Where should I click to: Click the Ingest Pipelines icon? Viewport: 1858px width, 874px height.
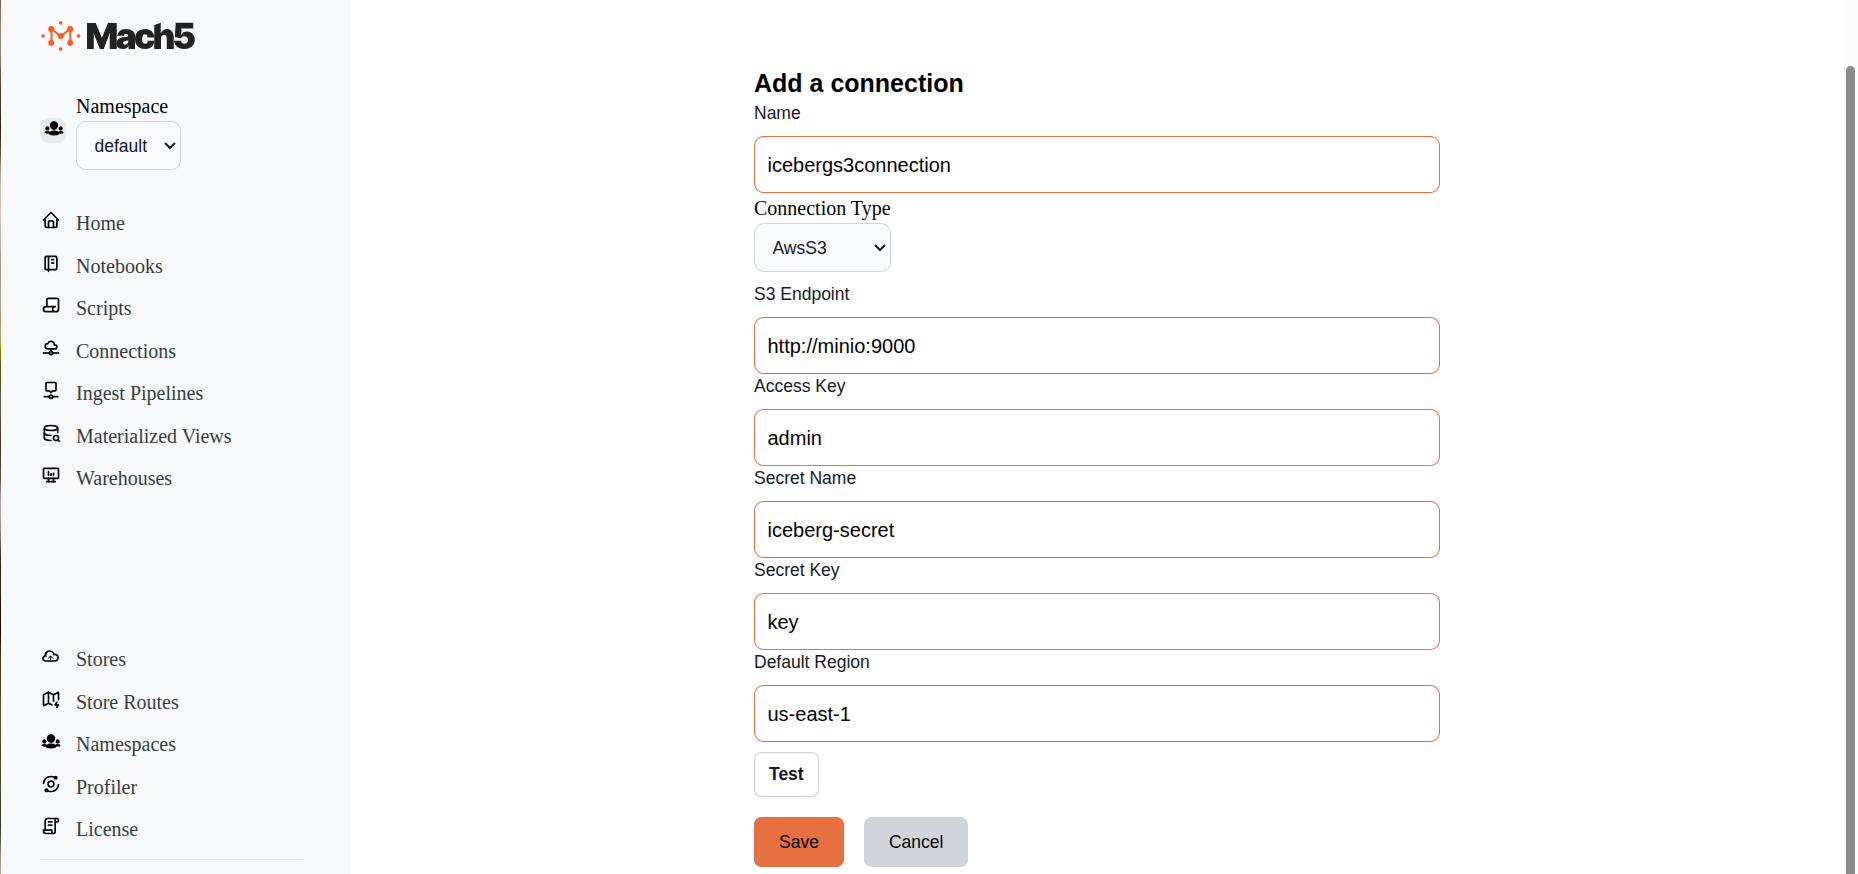51,391
